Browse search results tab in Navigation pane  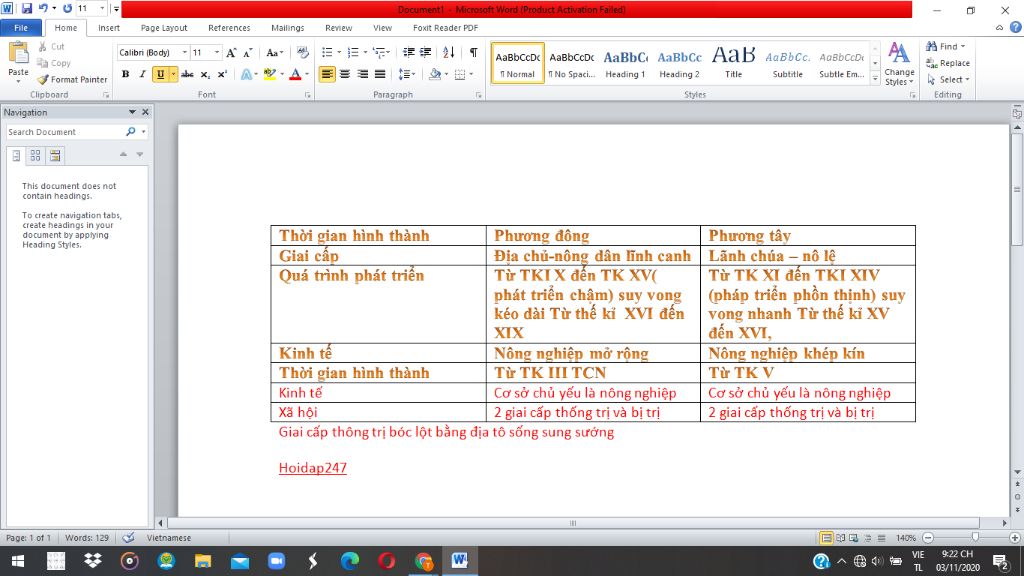55,155
